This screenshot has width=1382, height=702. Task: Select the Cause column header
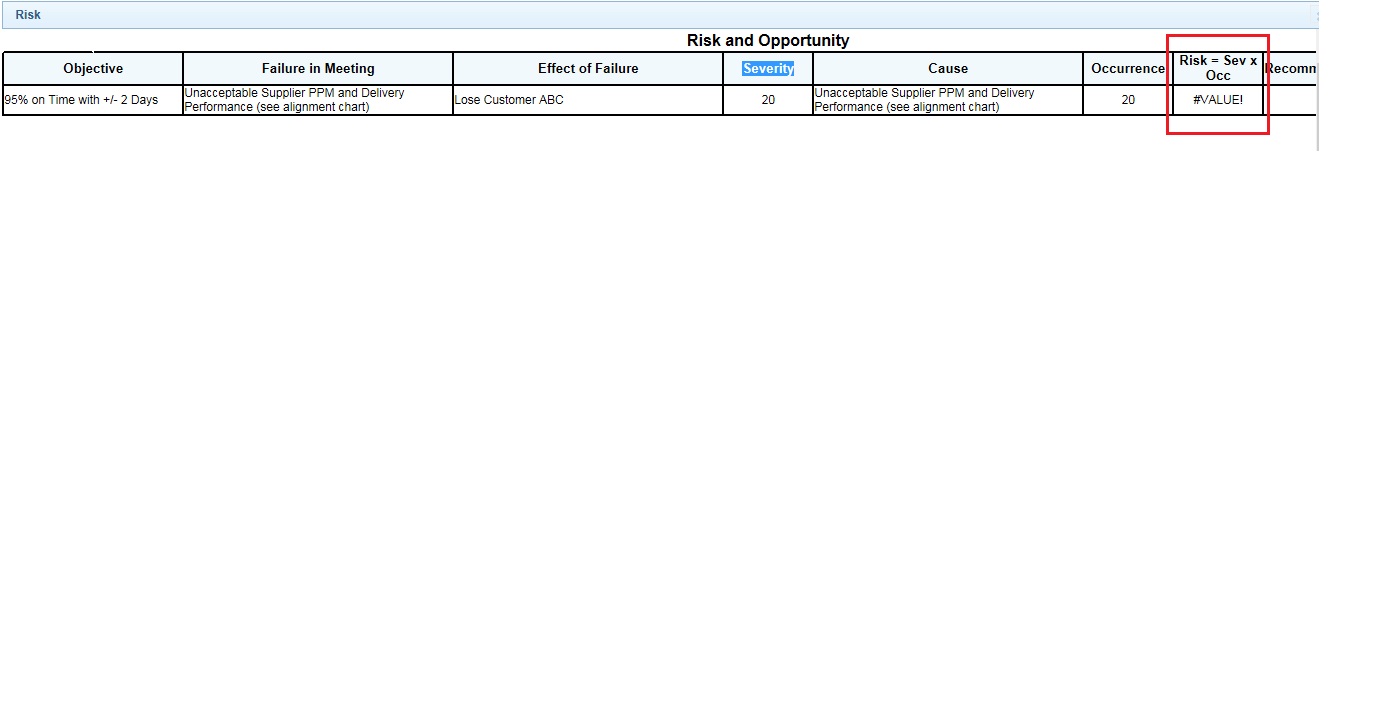948,69
